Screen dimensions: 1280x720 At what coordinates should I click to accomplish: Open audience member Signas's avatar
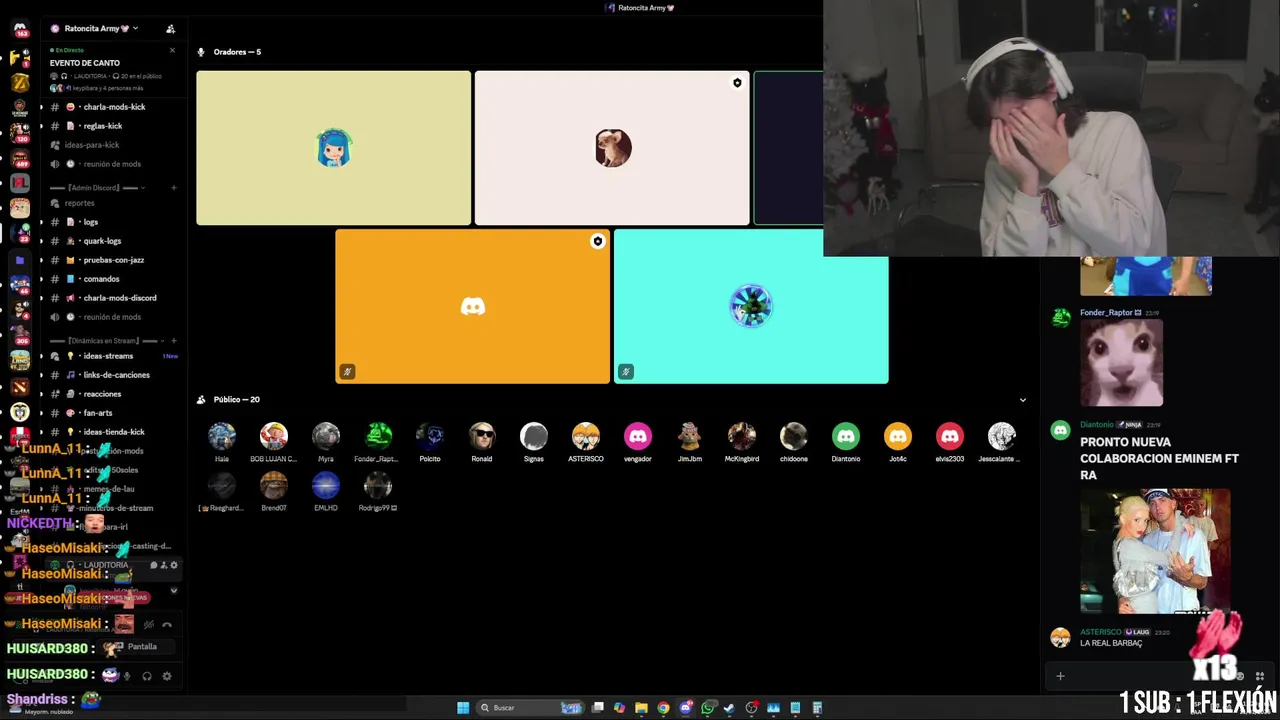coord(534,436)
